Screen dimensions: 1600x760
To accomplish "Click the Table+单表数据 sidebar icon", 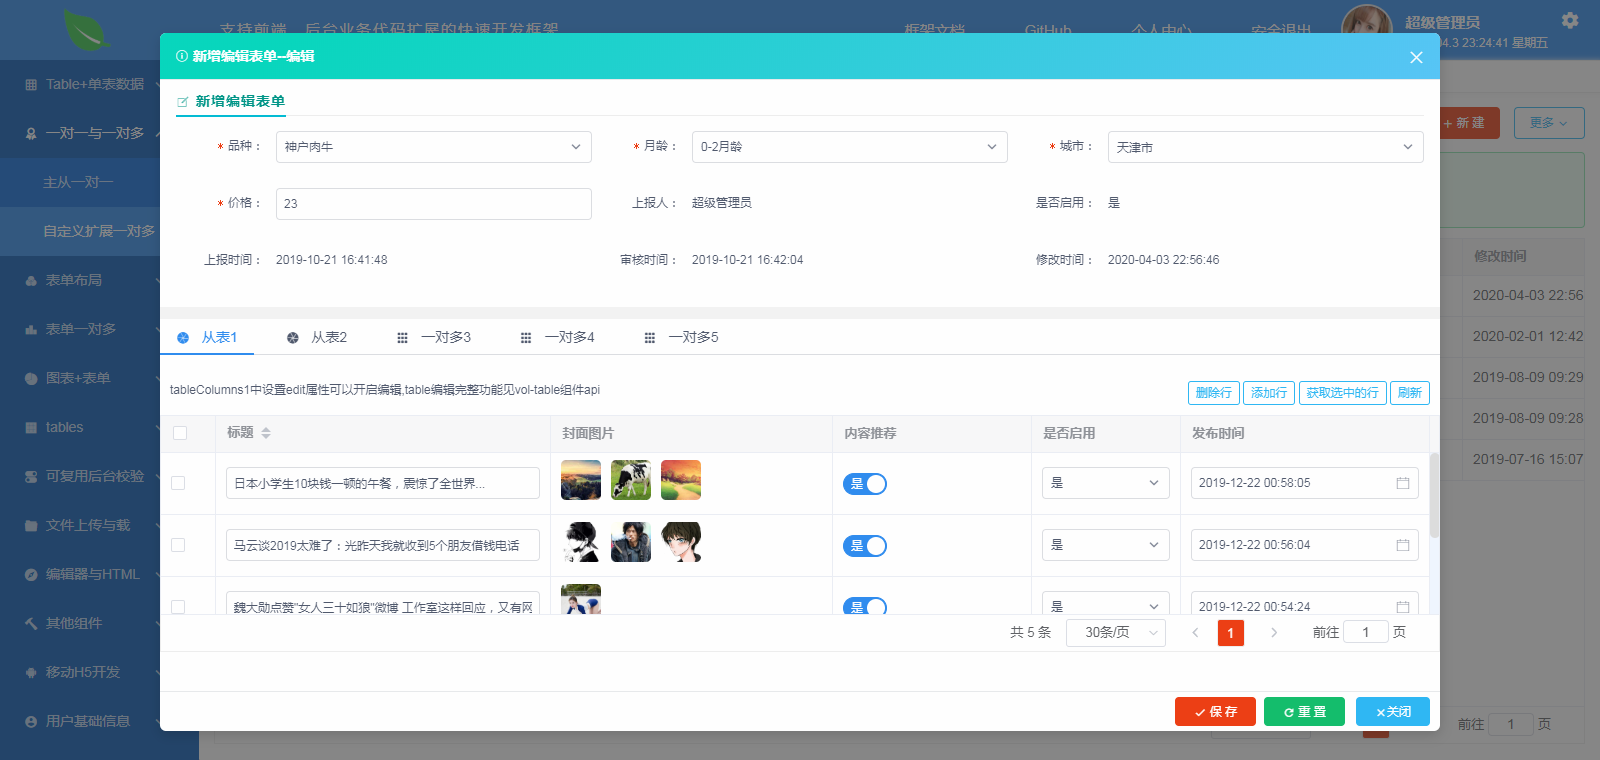I will coord(31,85).
